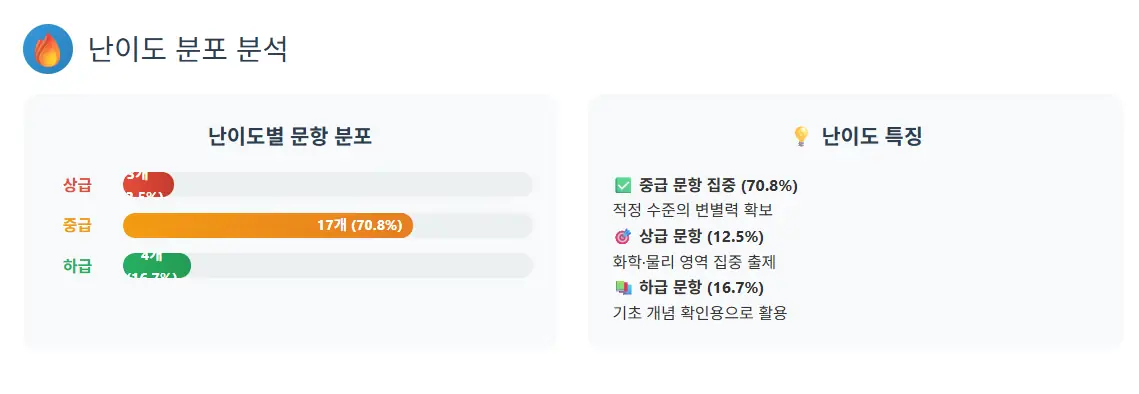Click the 하급 label in green
The image size is (1139, 394).
[x=78, y=266]
